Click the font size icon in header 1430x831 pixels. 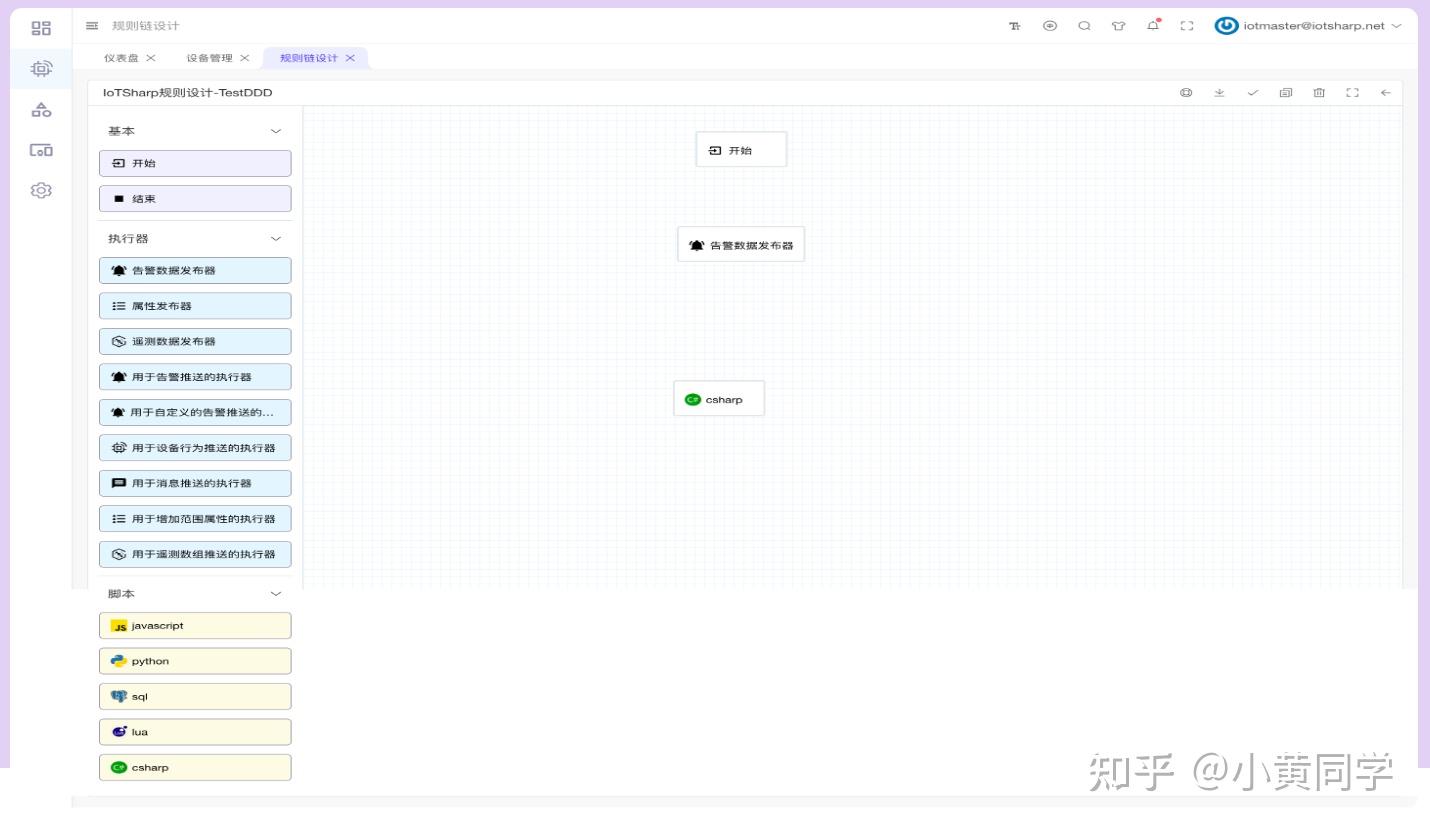pyautogui.click(x=1015, y=26)
